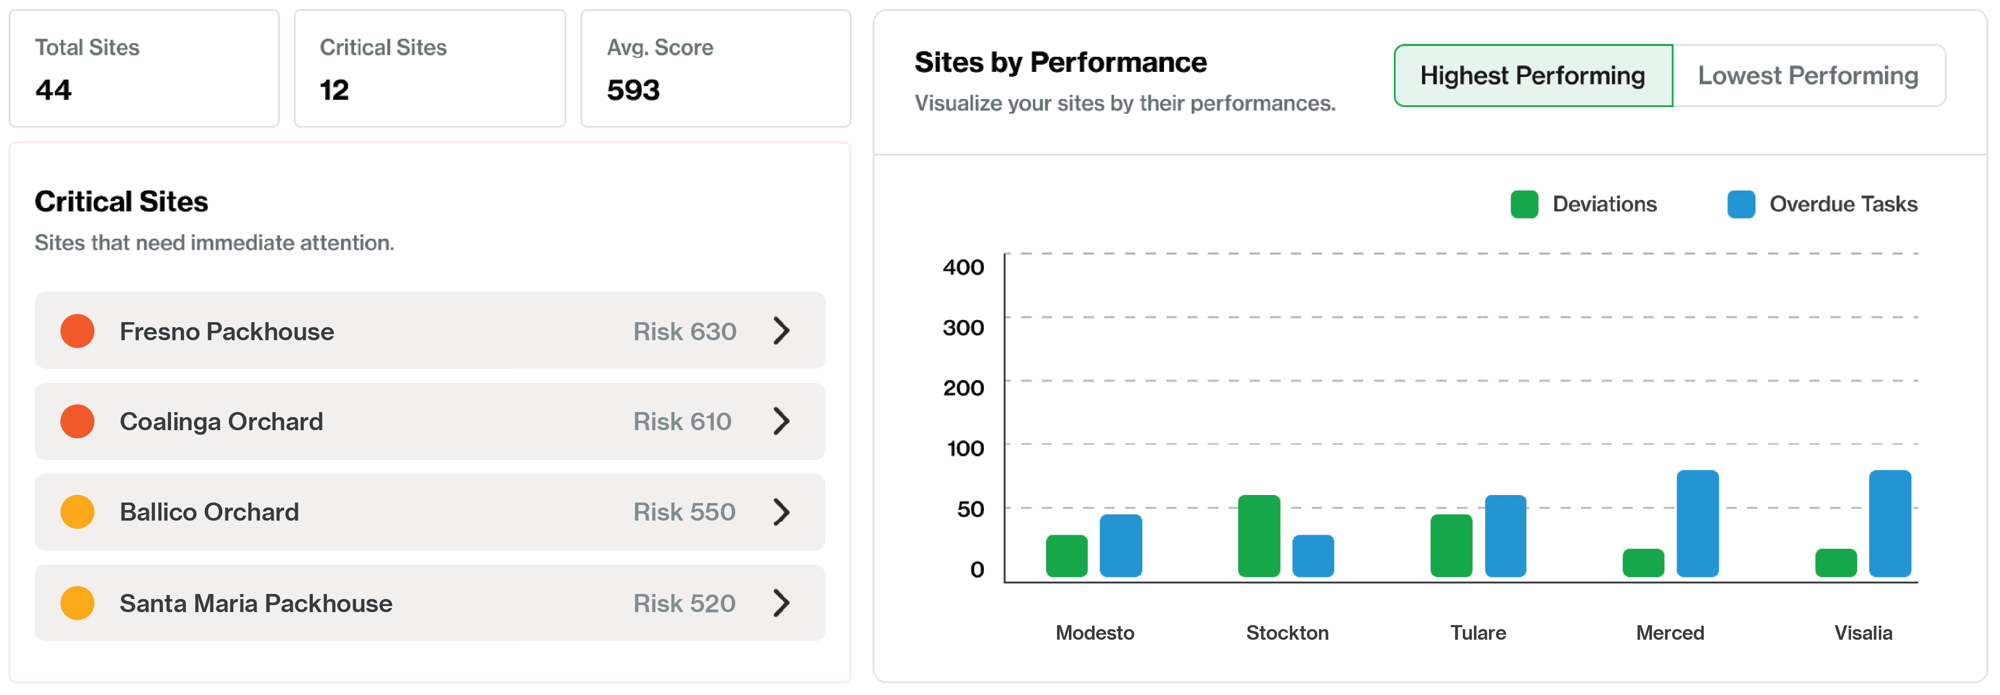Select the Fresno Packhouse row name
Screen dimensions: 2000x695
pos(227,331)
